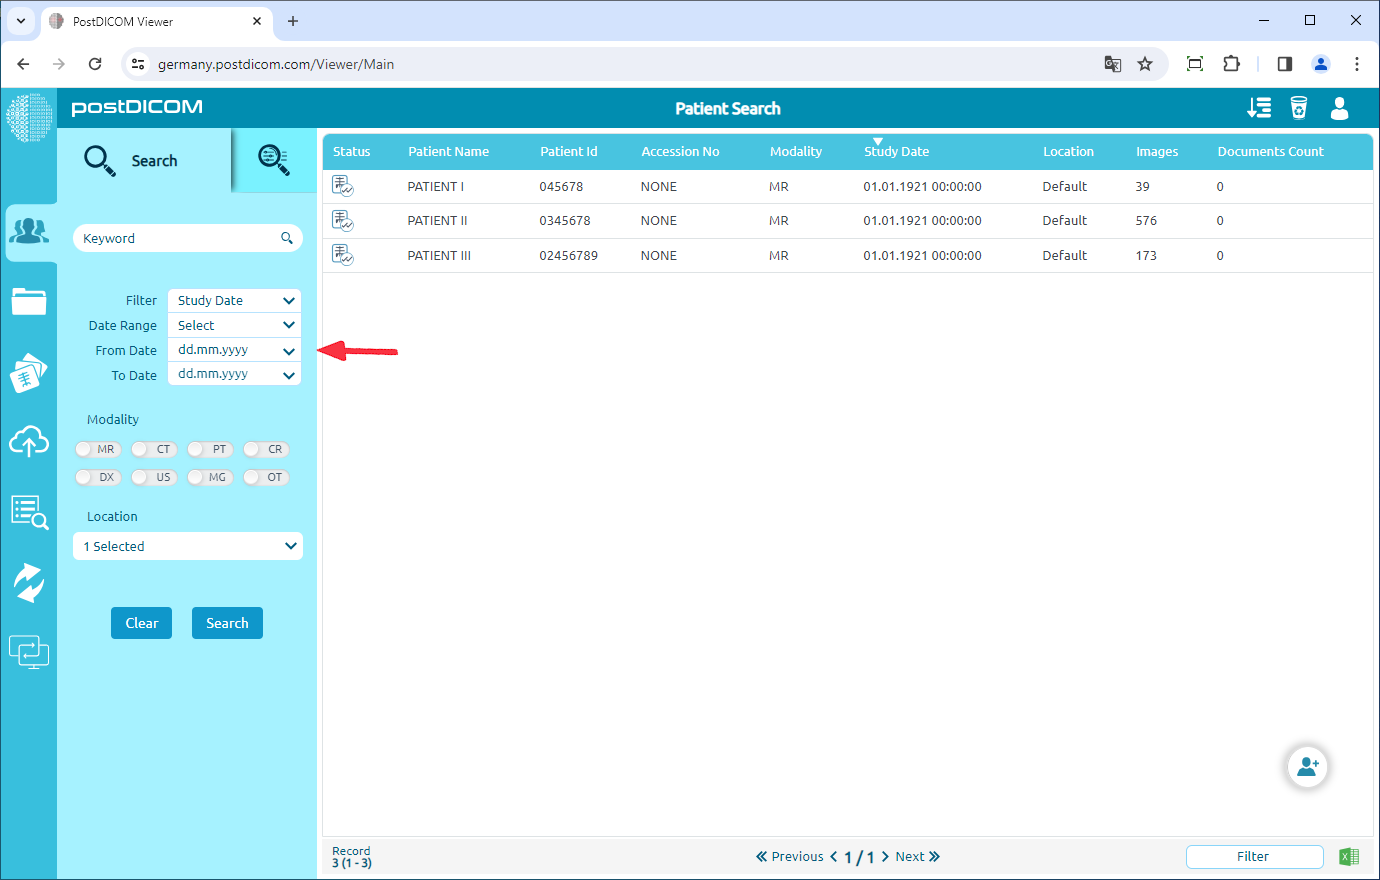1380x880 pixels.
Task: Enable the CT modality filter
Action: 153,449
